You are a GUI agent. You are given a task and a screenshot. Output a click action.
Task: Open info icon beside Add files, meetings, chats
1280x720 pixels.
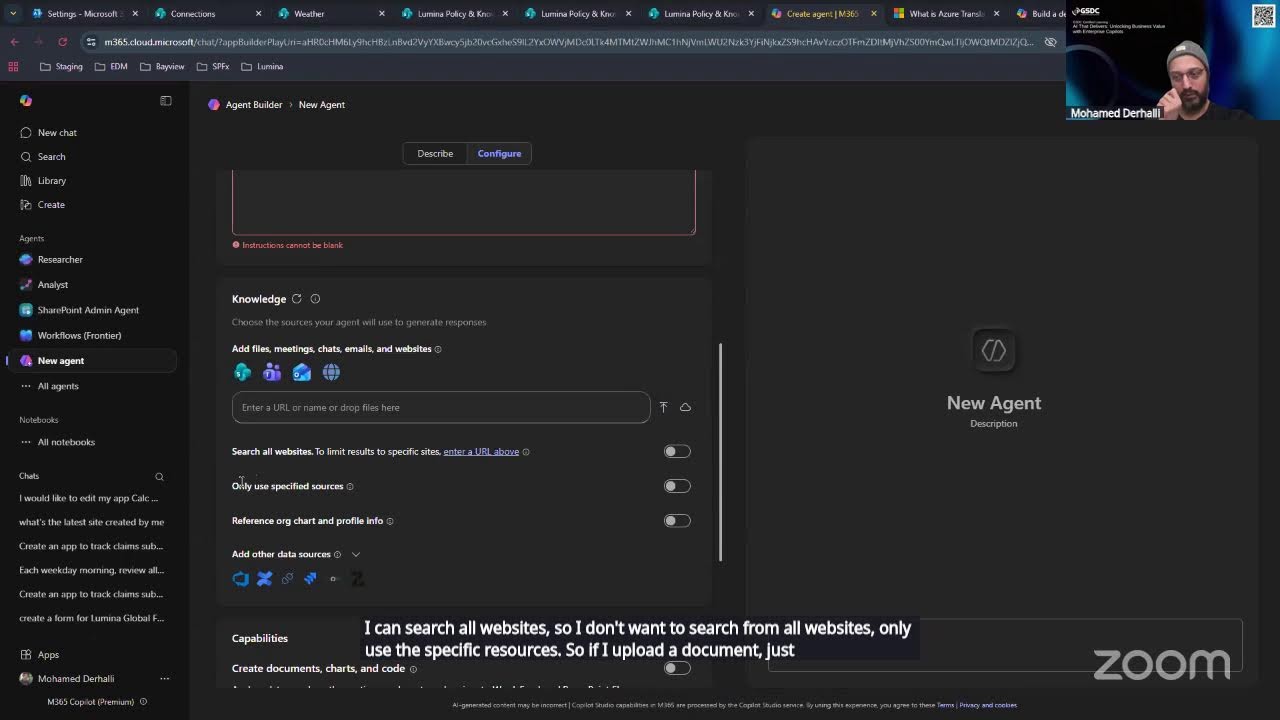coord(438,349)
